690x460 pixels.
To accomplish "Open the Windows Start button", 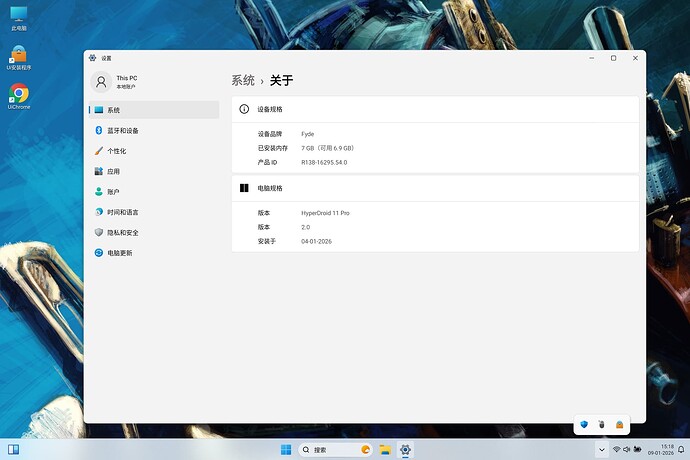I will (x=287, y=450).
